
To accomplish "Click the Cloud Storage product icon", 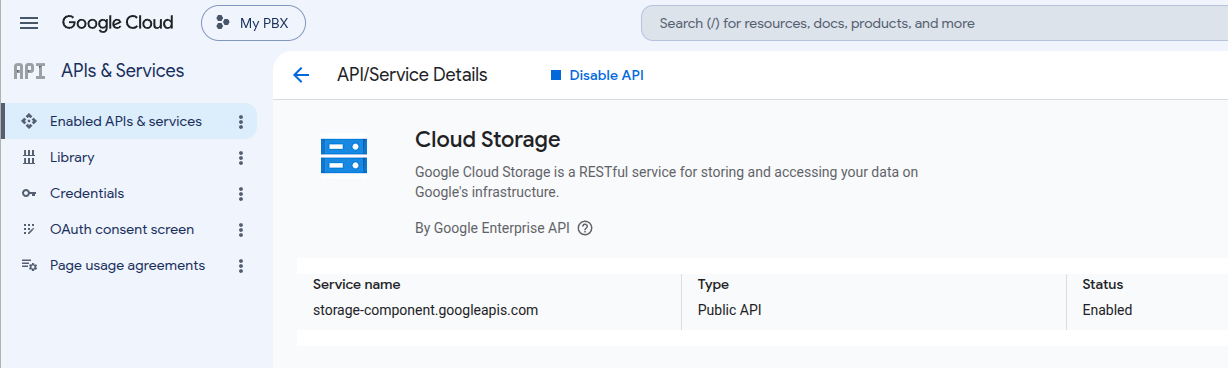I will [x=344, y=156].
